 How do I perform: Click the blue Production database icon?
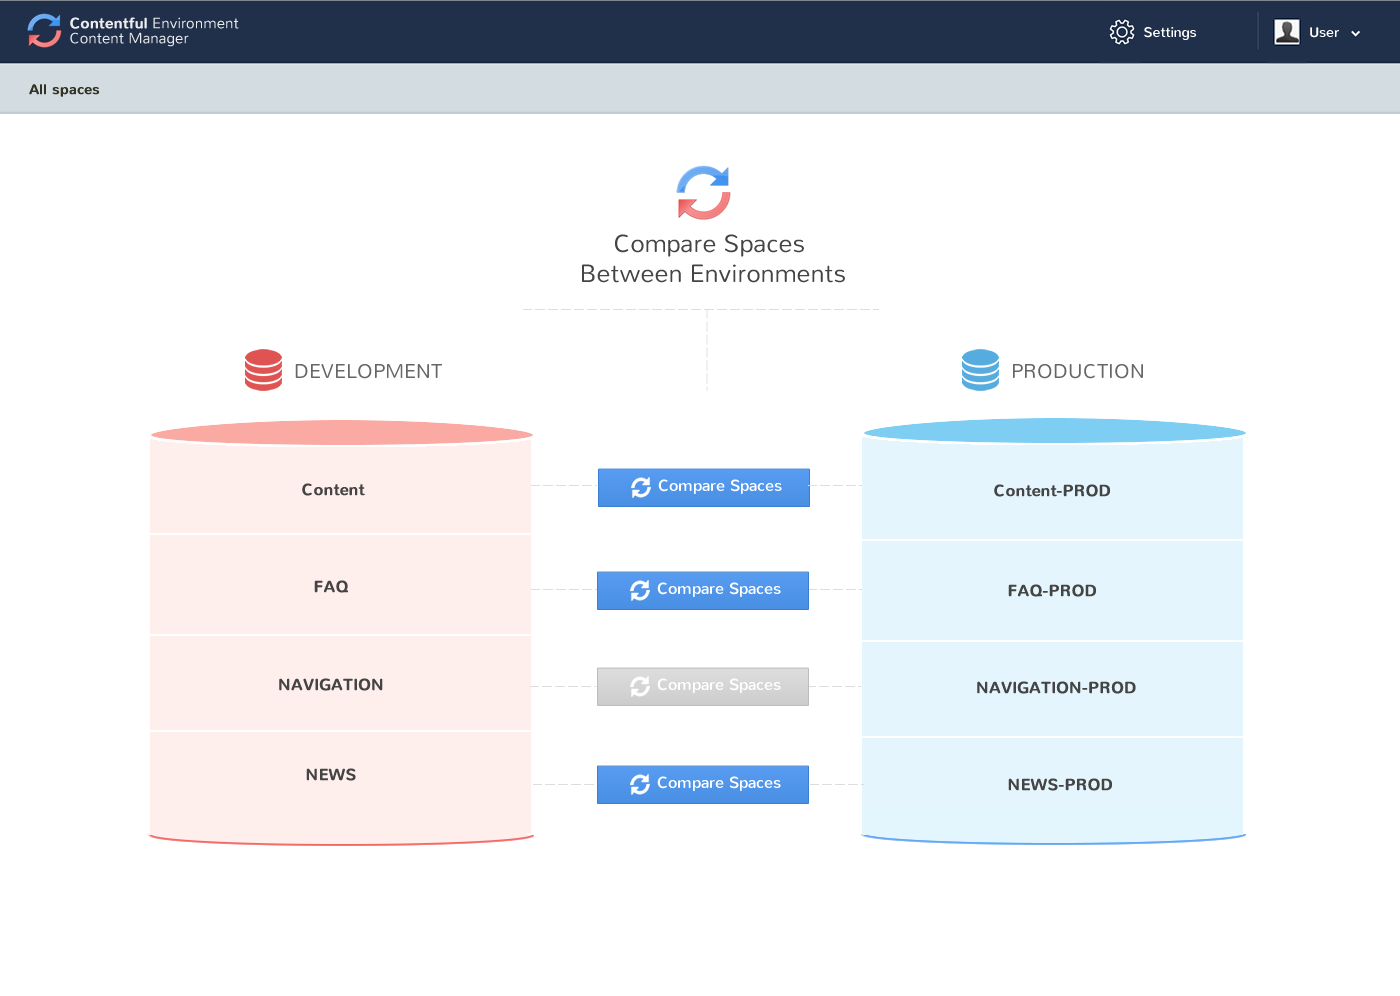(x=980, y=370)
